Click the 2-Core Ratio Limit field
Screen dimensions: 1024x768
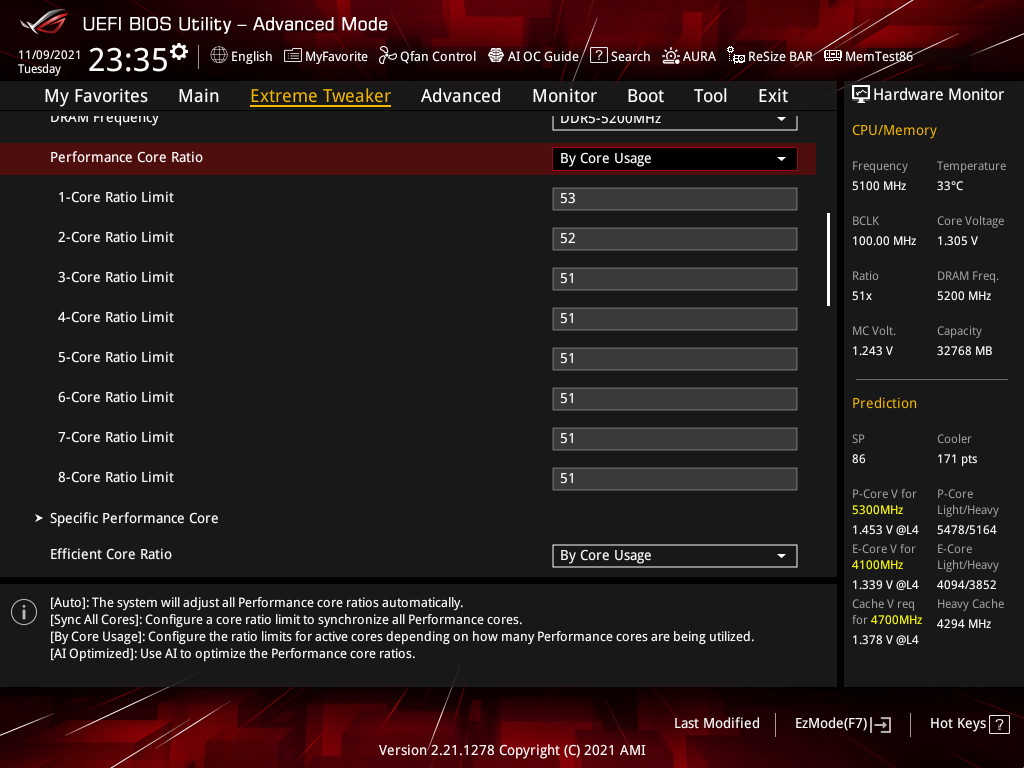pyautogui.click(x=675, y=238)
